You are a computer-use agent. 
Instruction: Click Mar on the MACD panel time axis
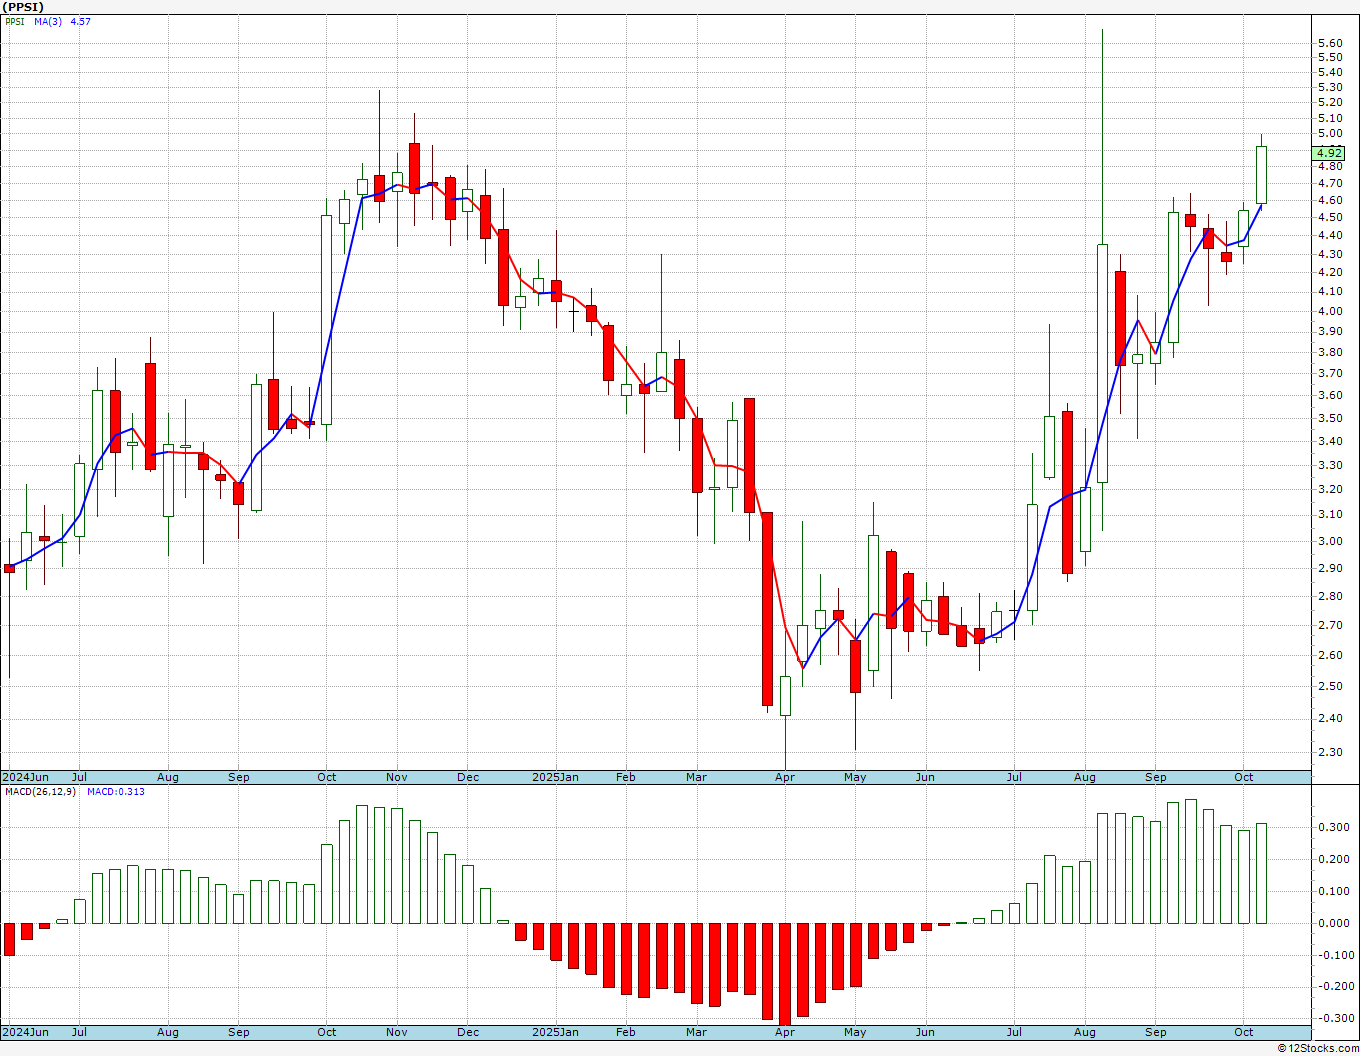(x=697, y=1032)
